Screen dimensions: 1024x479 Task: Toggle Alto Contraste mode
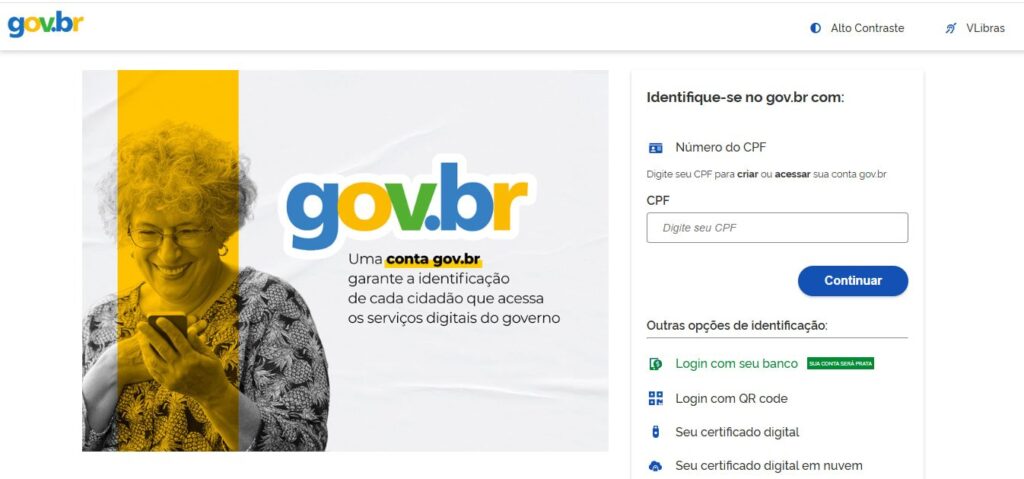click(x=857, y=28)
